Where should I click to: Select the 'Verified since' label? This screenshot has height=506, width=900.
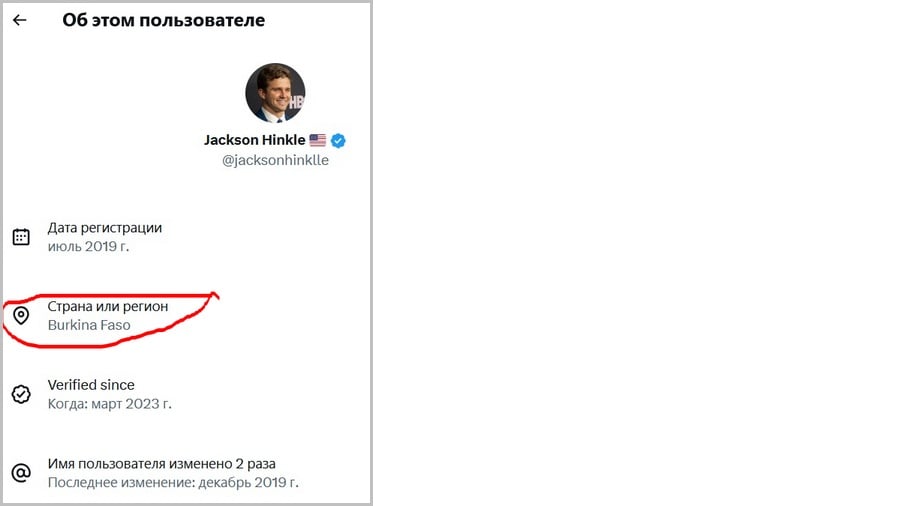coord(91,385)
